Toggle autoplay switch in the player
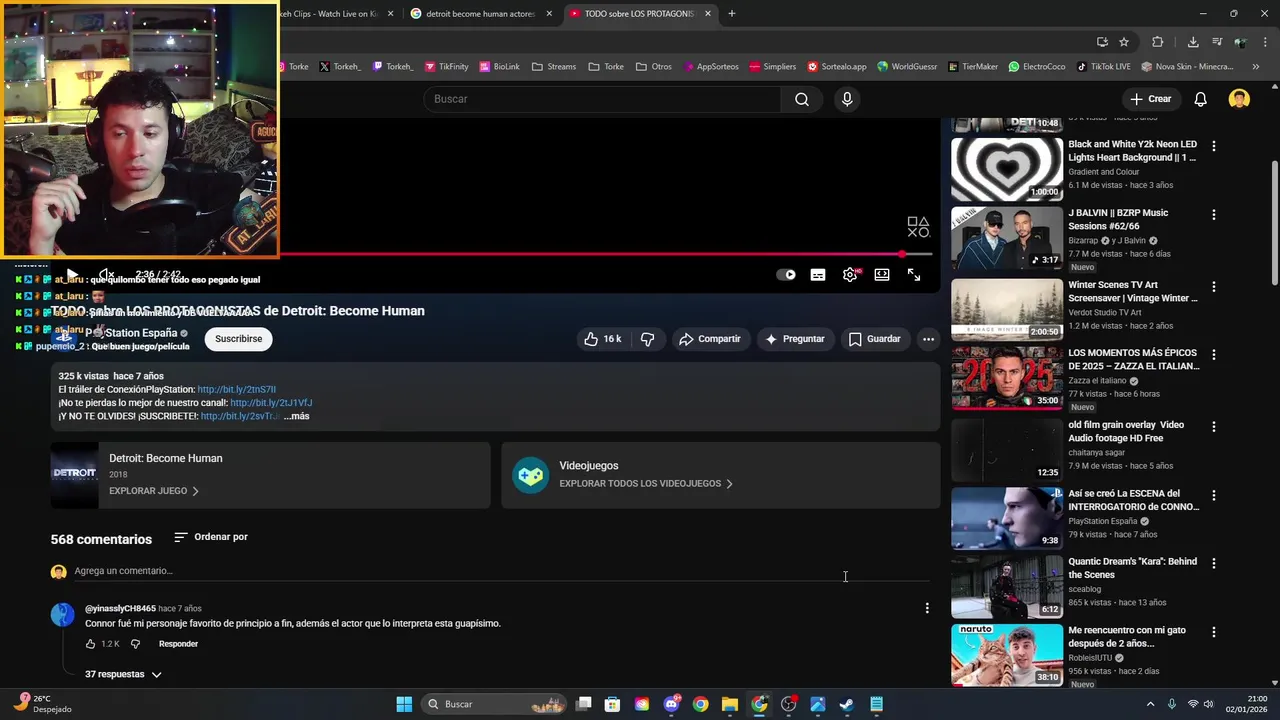Screen dimensions: 1280x720 [x=786, y=275]
